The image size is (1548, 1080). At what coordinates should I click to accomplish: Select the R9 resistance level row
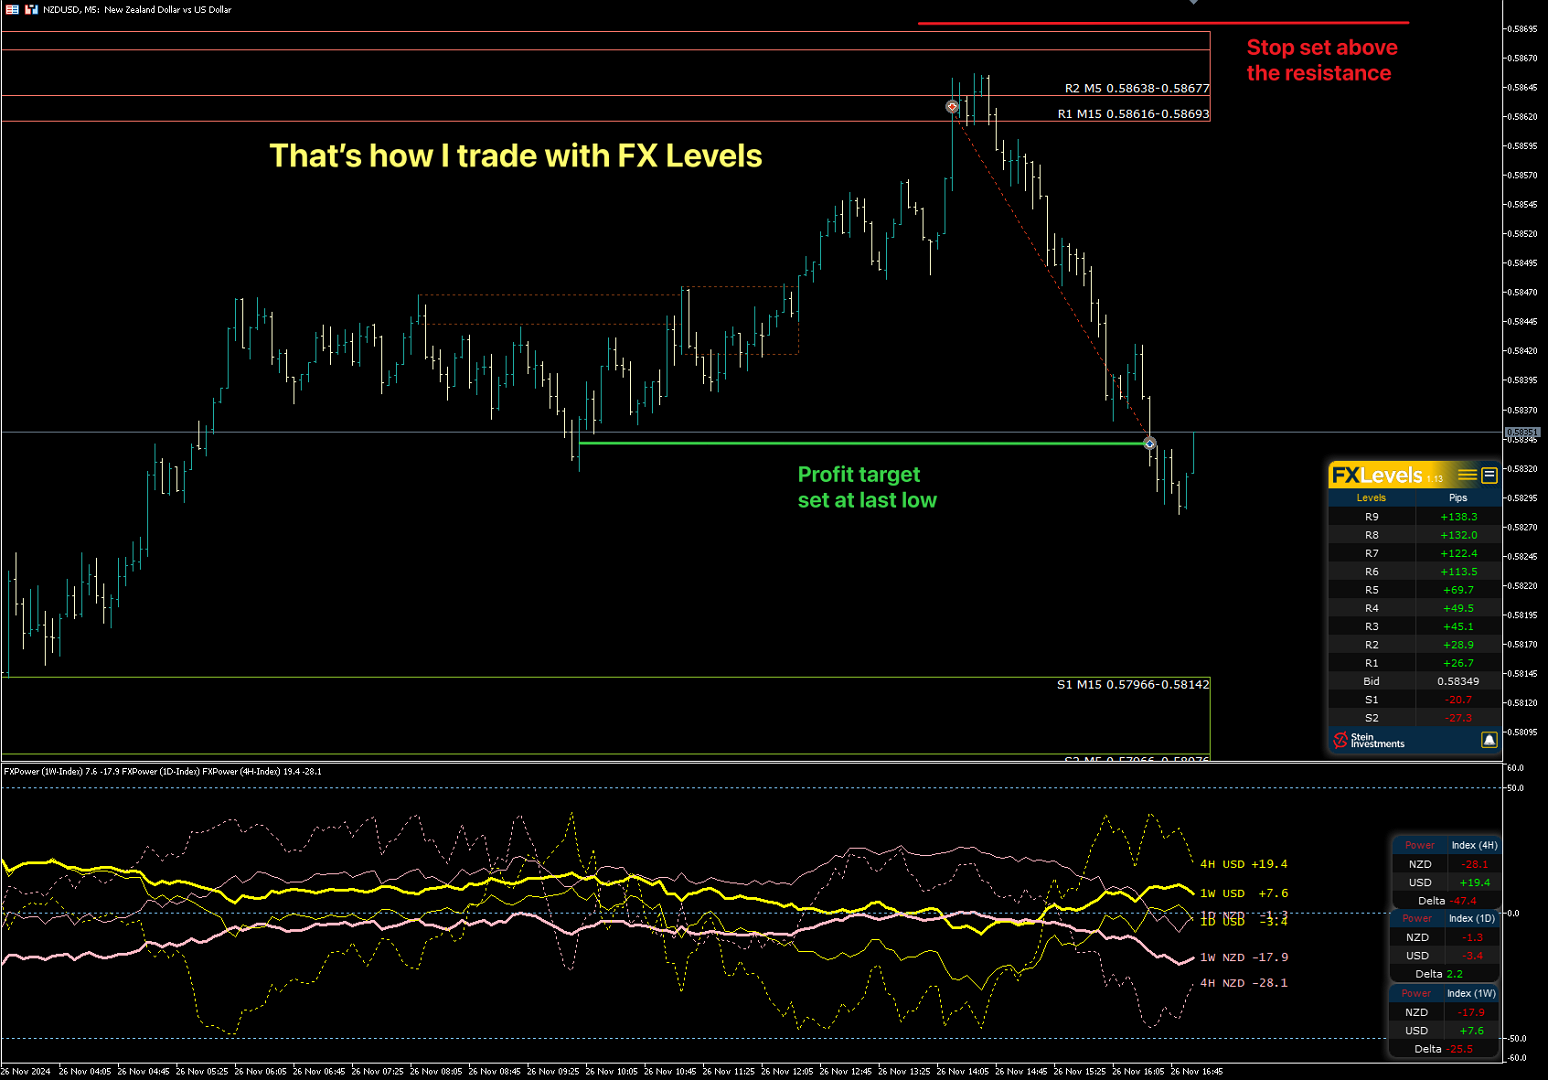coord(1371,516)
